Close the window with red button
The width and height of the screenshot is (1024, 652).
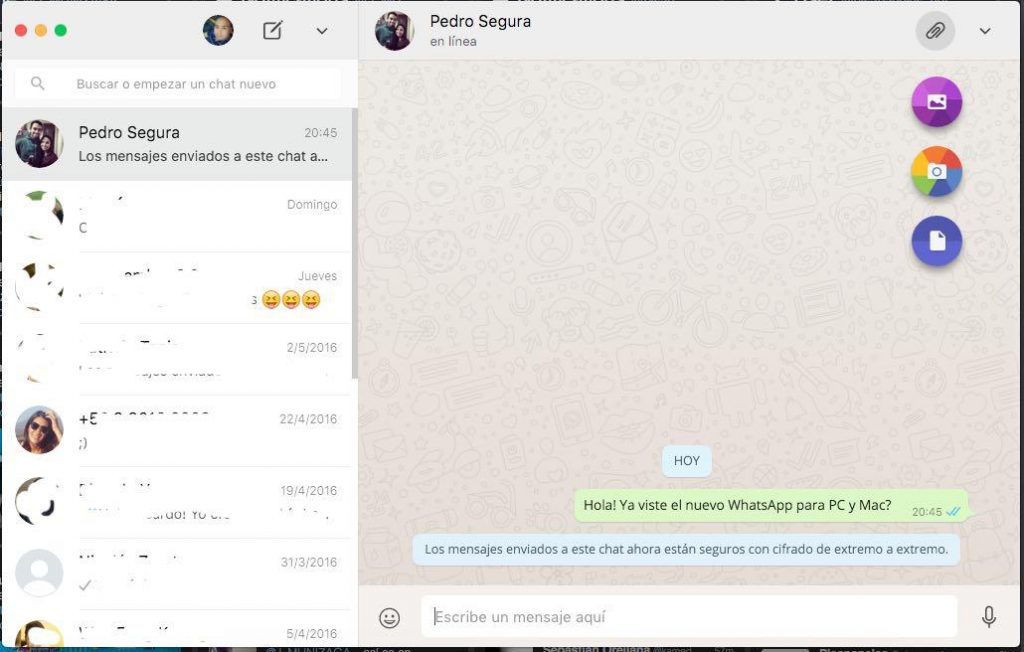21,30
